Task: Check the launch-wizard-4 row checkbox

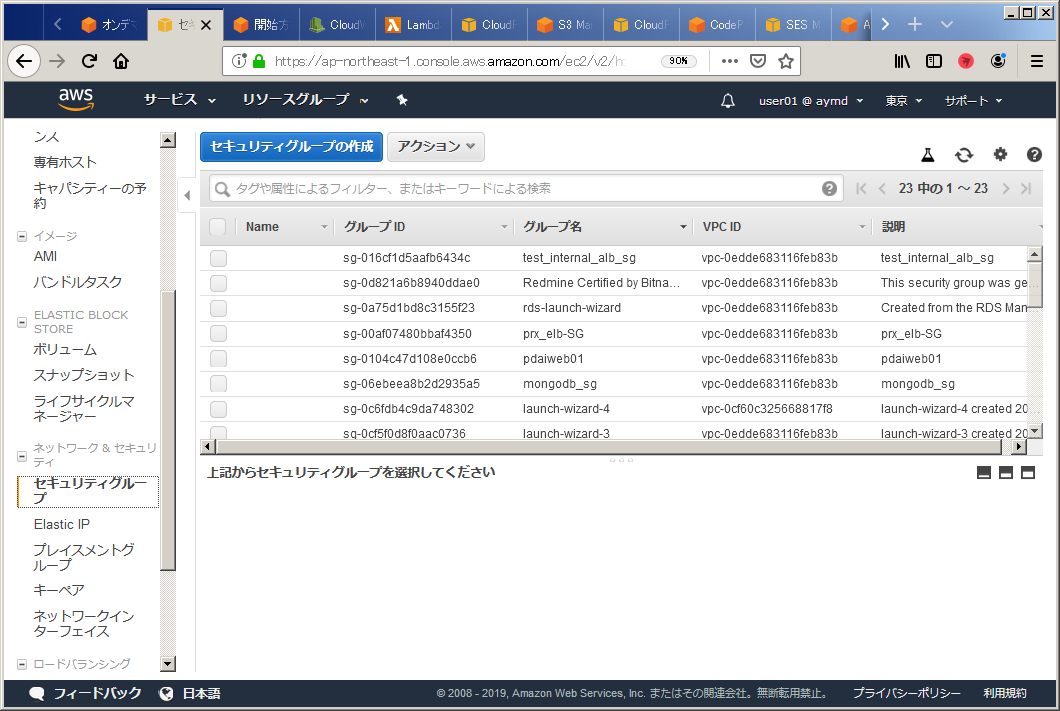Action: (218, 409)
